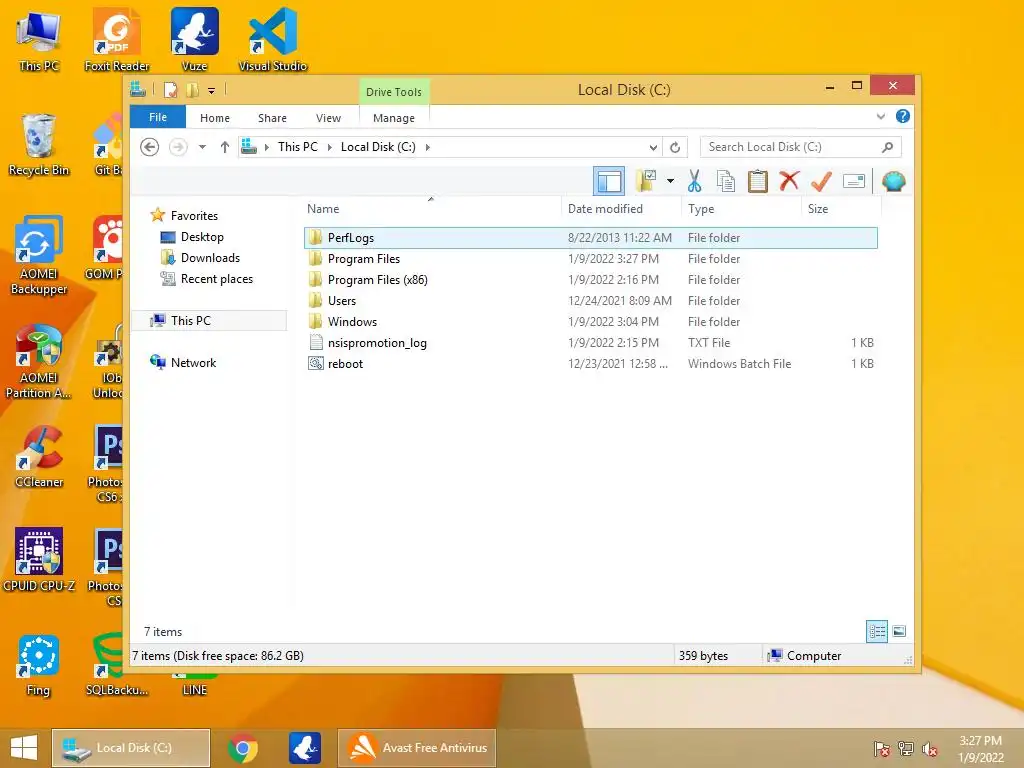Open Customize Quick Access Toolbar dropdown
Screen dimensions: 1024x768
(212, 90)
